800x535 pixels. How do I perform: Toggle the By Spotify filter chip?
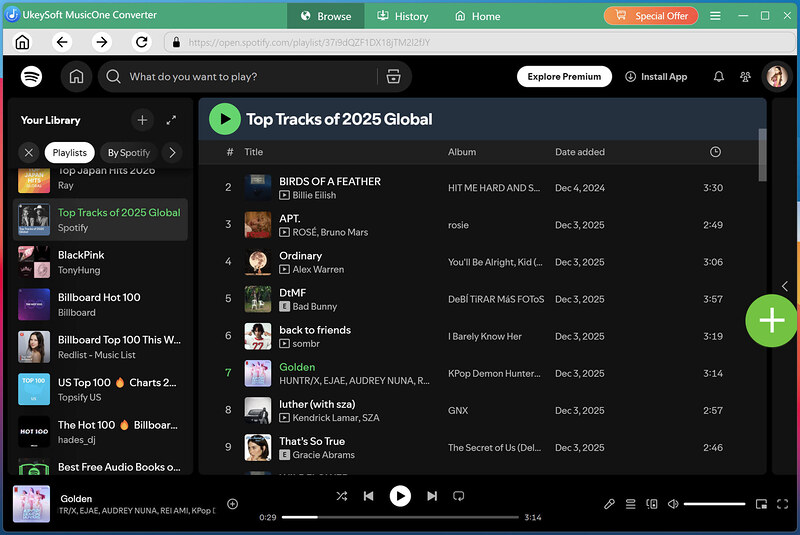pyautogui.click(x=129, y=152)
